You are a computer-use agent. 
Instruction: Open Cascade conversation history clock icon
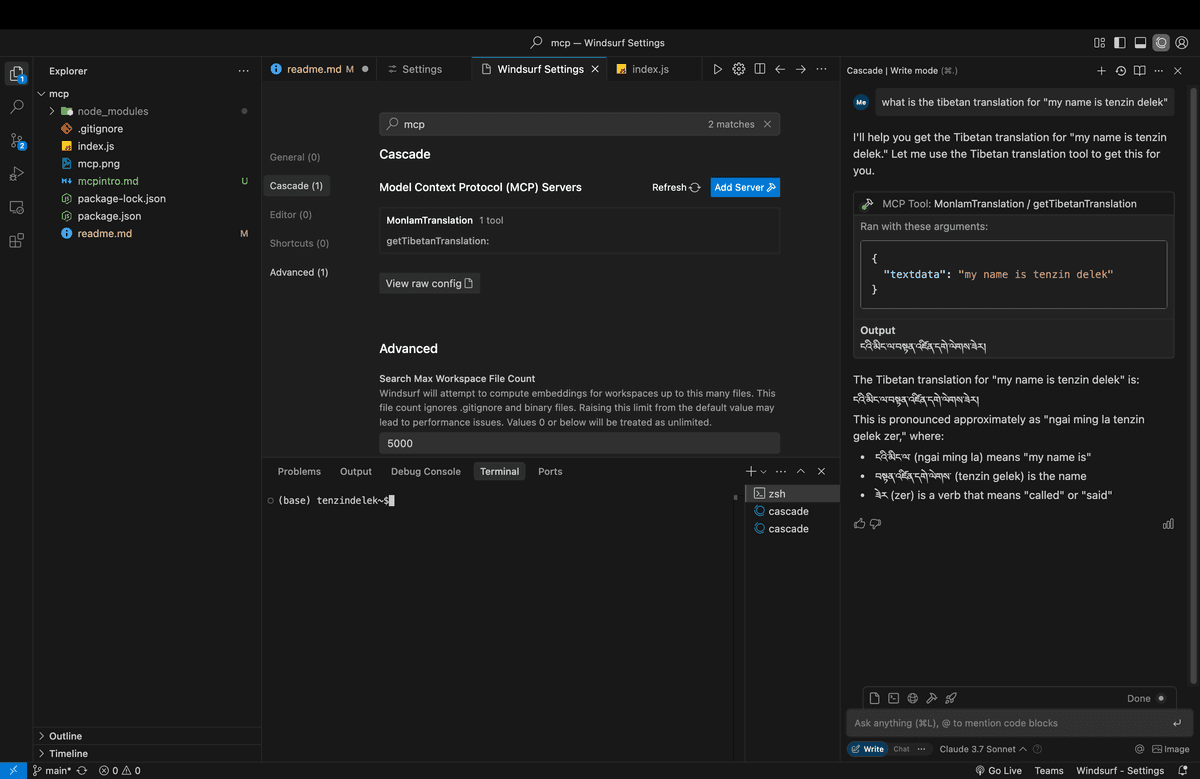[x=1120, y=71]
